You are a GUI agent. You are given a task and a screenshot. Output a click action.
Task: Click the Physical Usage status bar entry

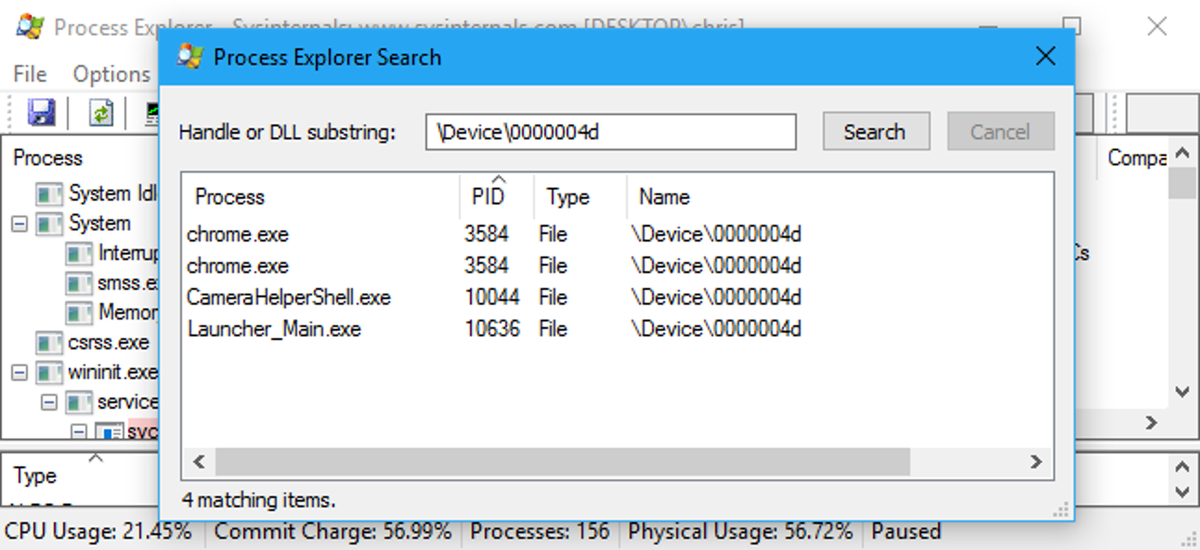[x=741, y=532]
